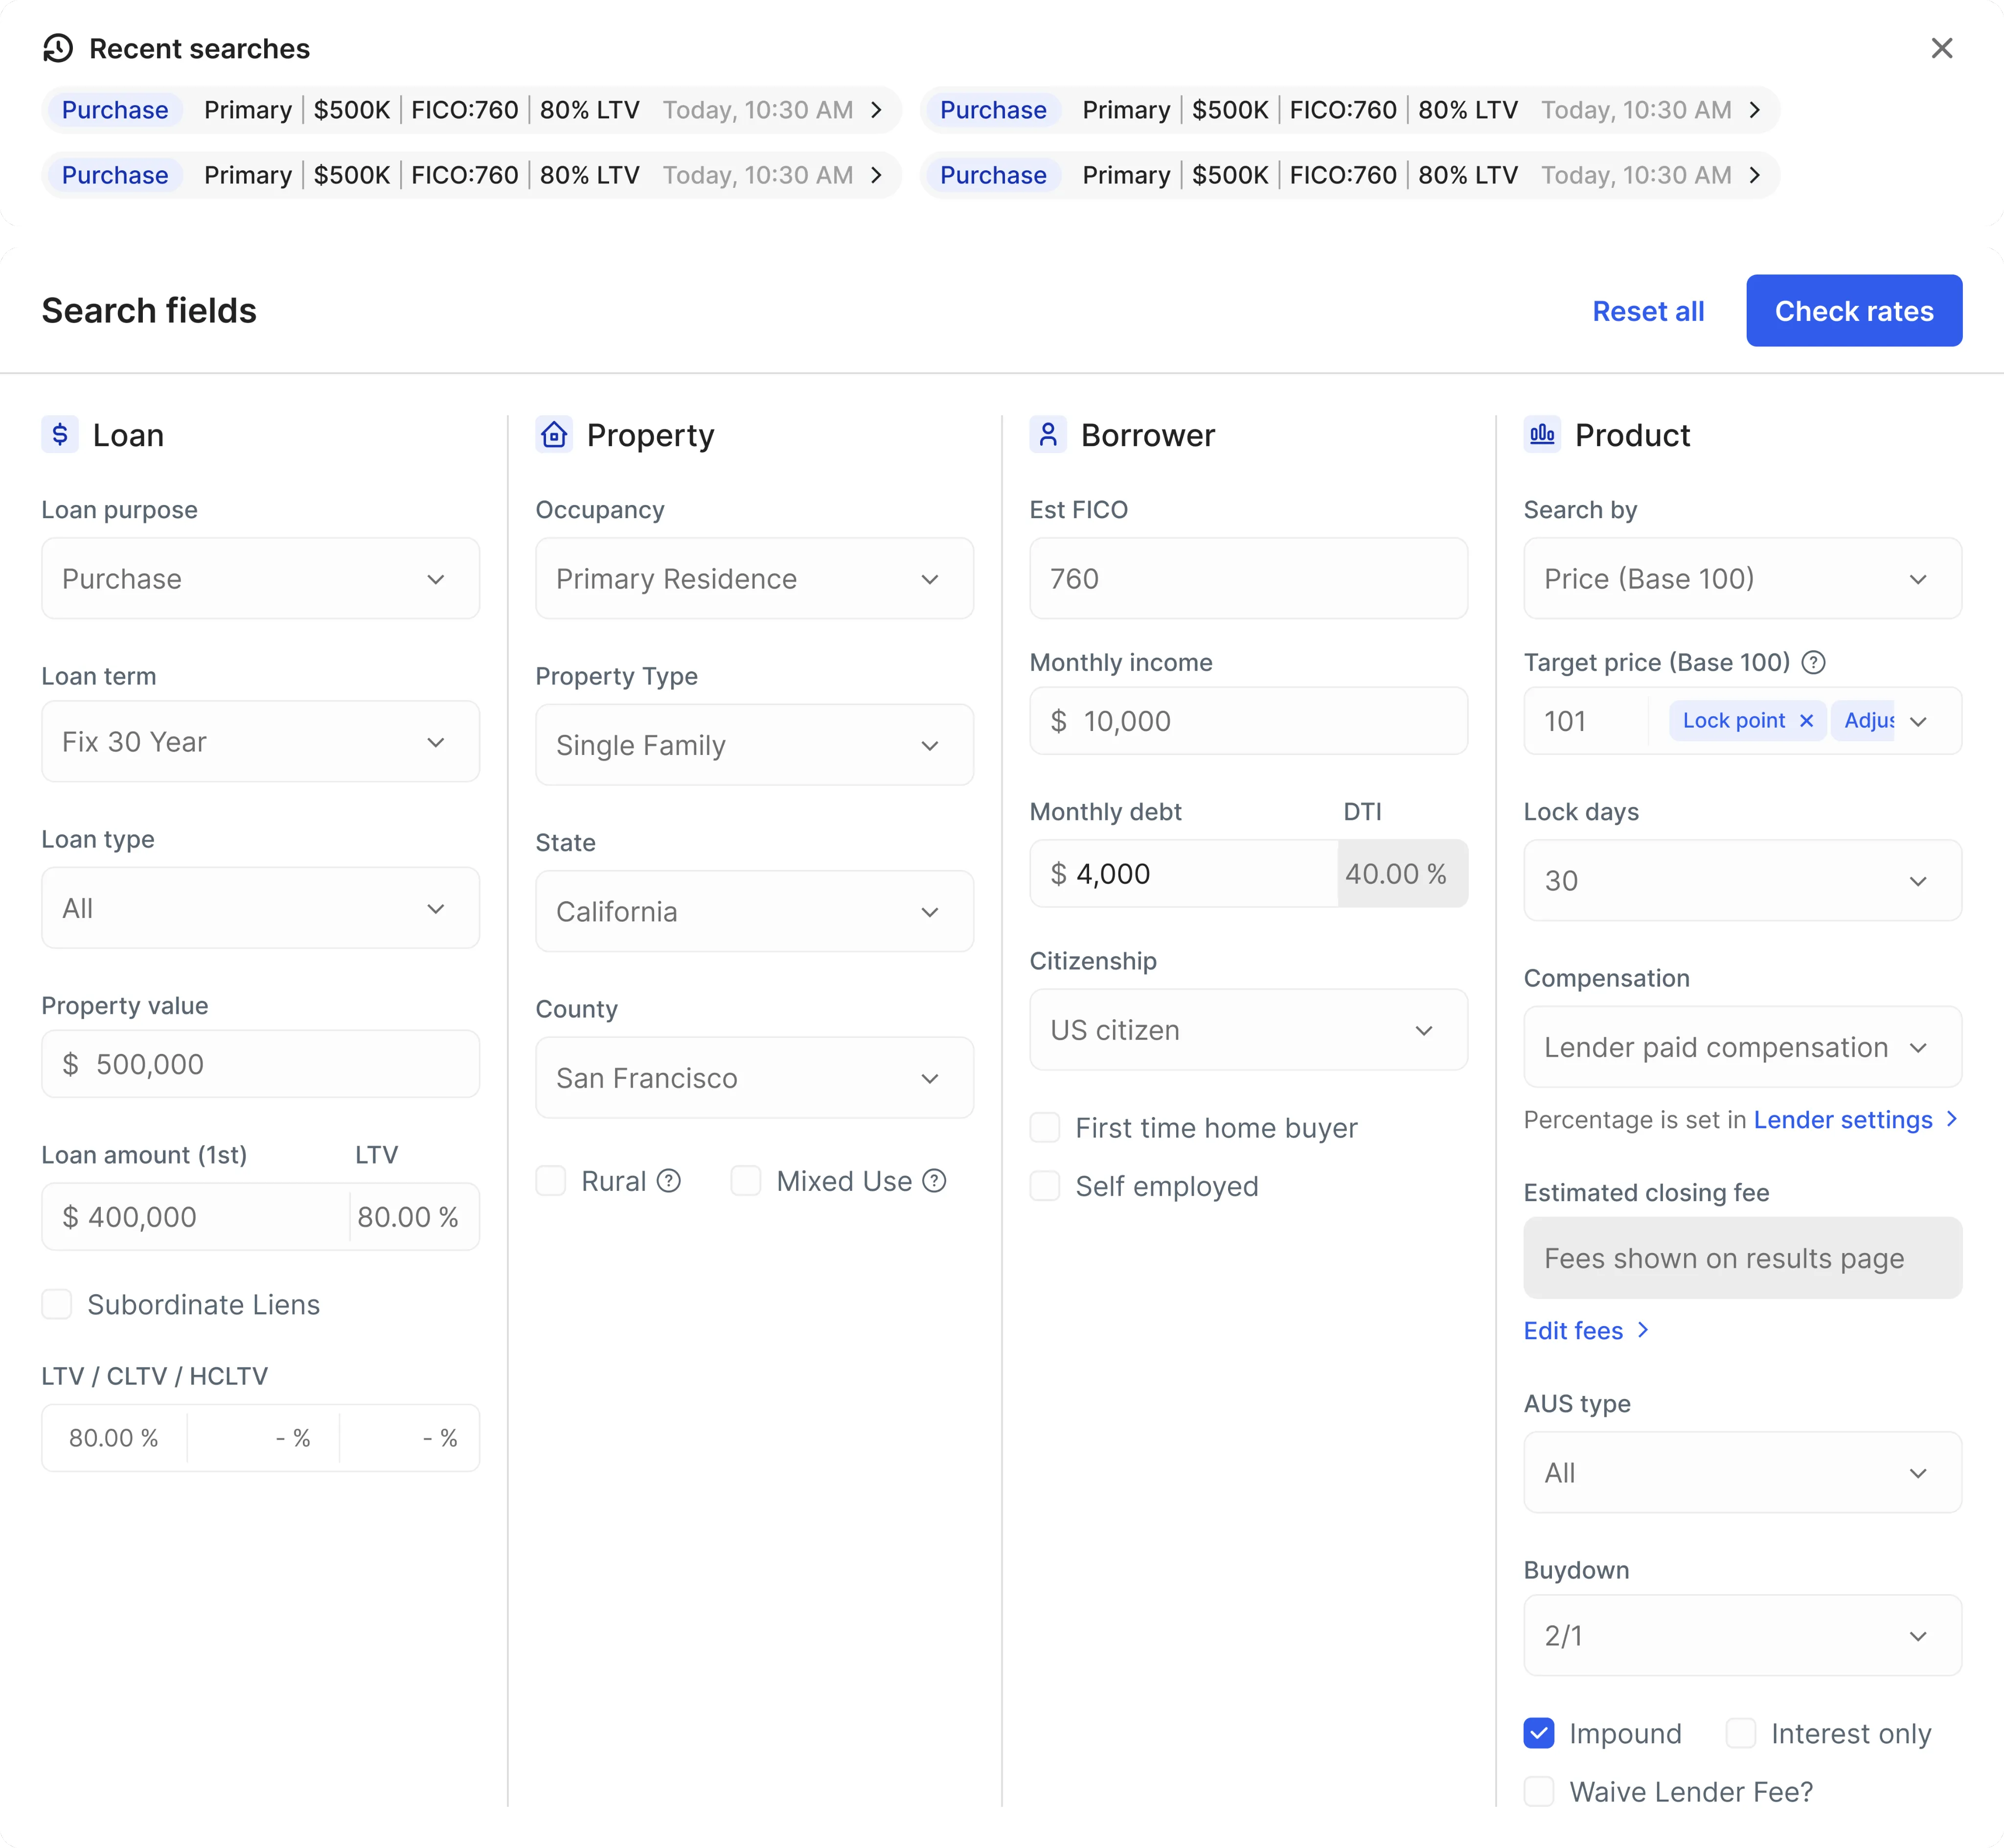Image resolution: width=2004 pixels, height=1848 pixels.
Task: Click the Rural help question mark icon
Action: (668, 1181)
